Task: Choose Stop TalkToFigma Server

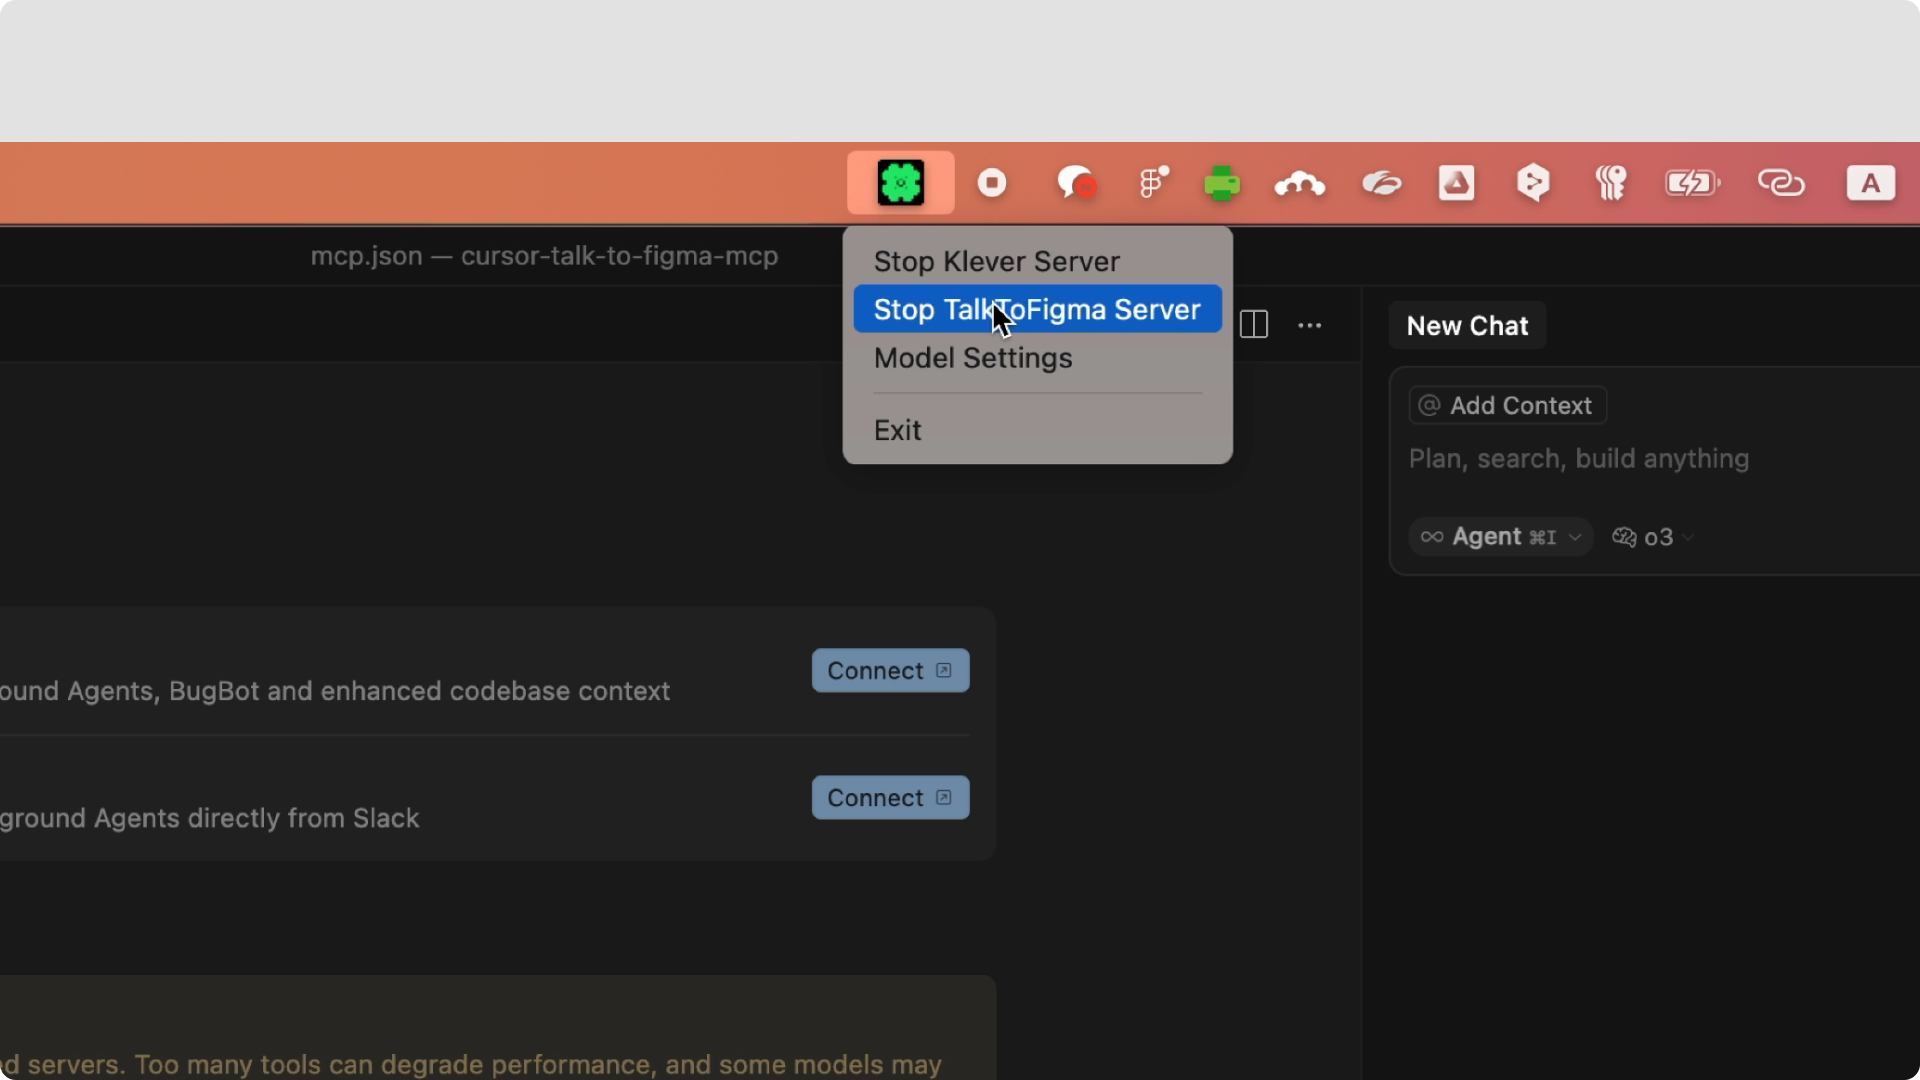Action: (1036, 310)
